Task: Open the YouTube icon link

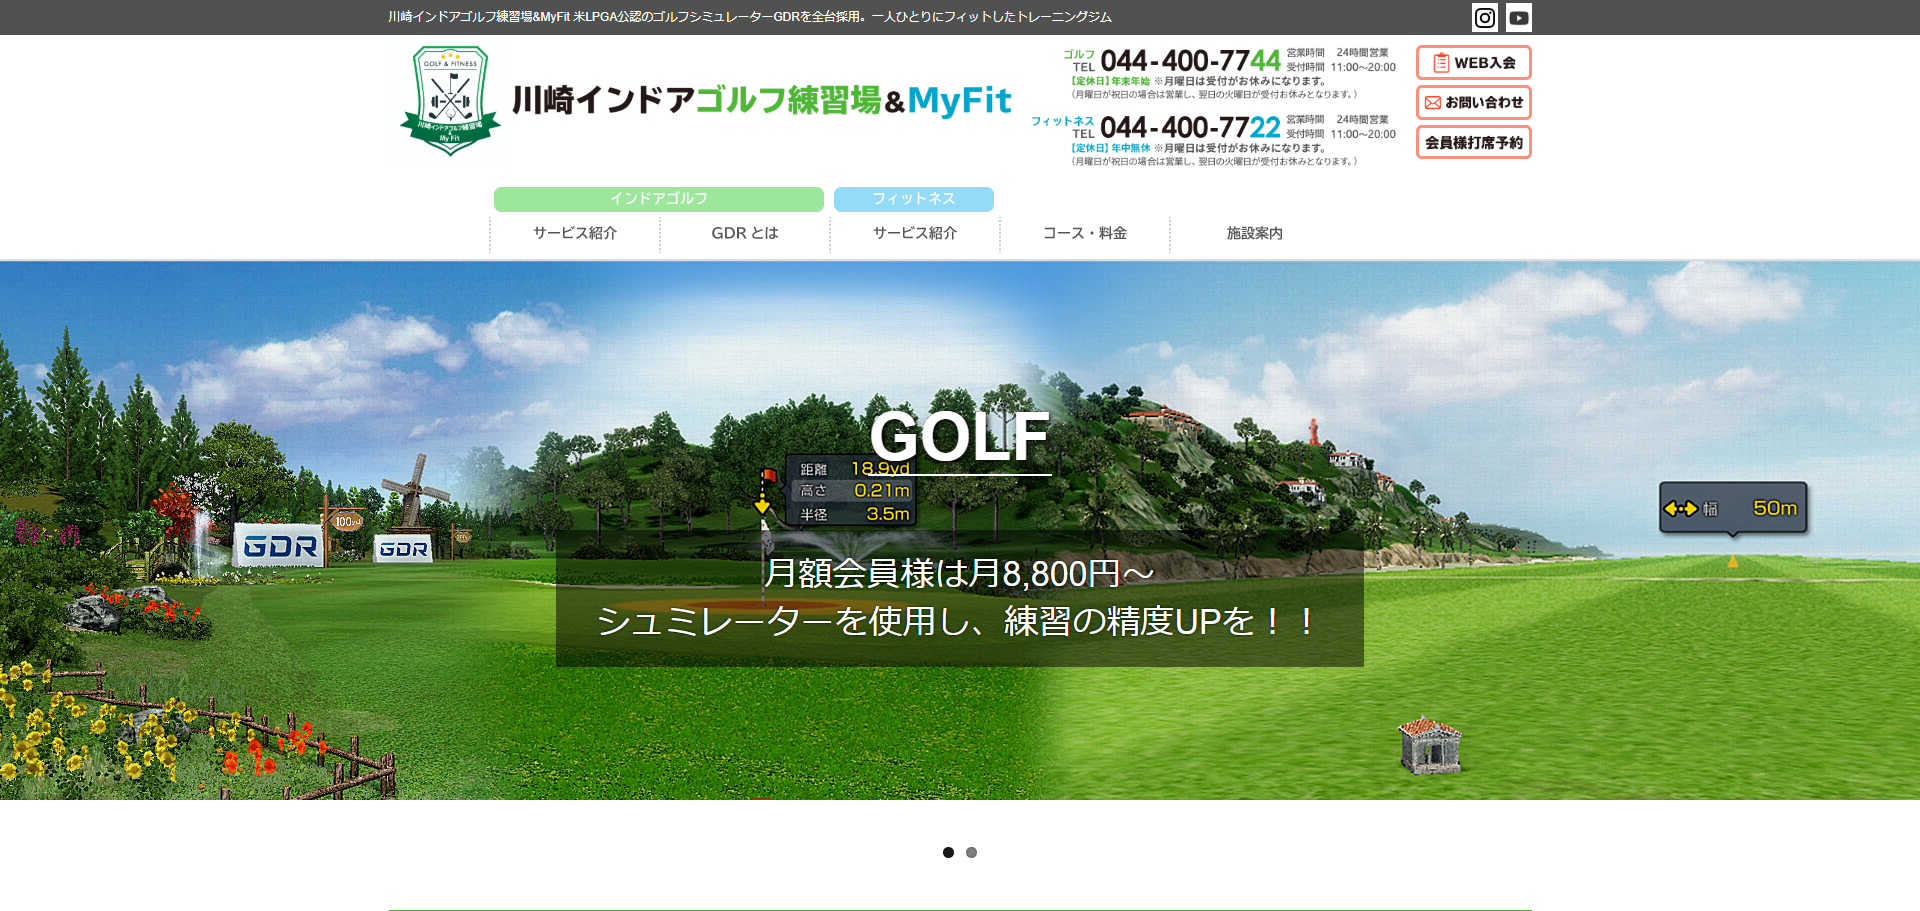Action: tap(1519, 17)
